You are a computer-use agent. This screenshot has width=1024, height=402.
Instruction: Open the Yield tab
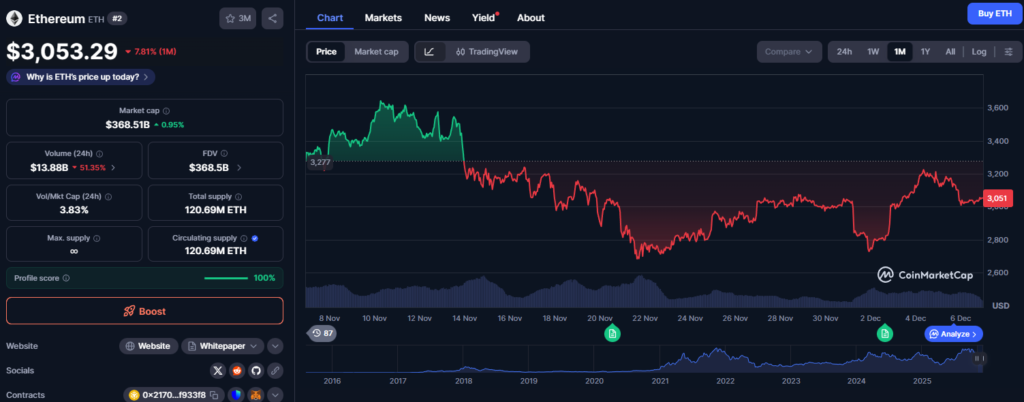484,18
